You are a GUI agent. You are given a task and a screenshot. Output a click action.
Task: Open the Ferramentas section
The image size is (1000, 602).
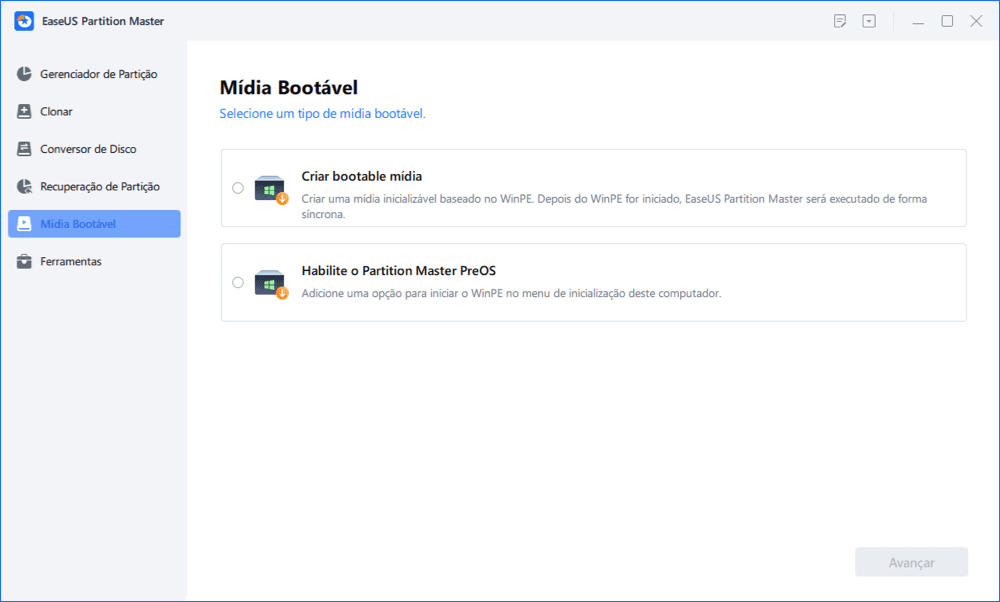94,261
